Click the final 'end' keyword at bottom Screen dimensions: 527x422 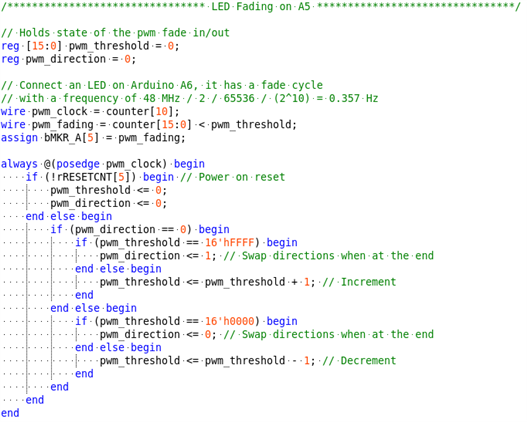coord(10,413)
